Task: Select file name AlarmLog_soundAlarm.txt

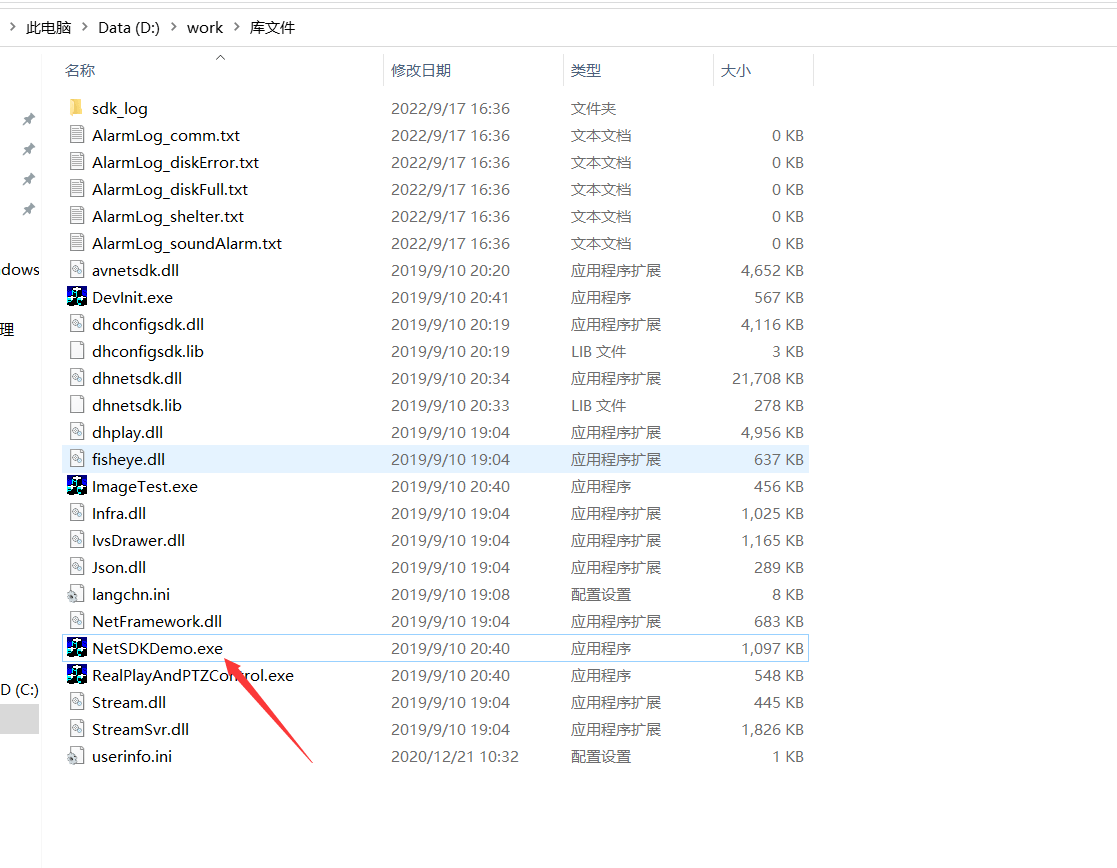Action: coord(187,243)
